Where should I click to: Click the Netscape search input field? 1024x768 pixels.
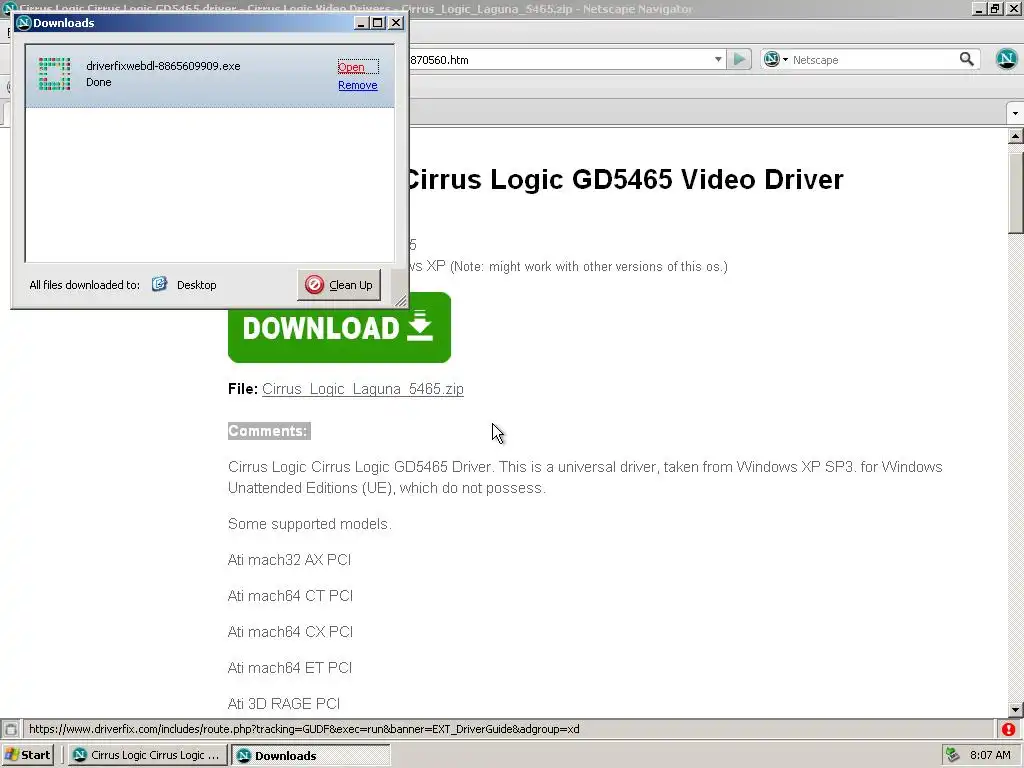(x=873, y=59)
